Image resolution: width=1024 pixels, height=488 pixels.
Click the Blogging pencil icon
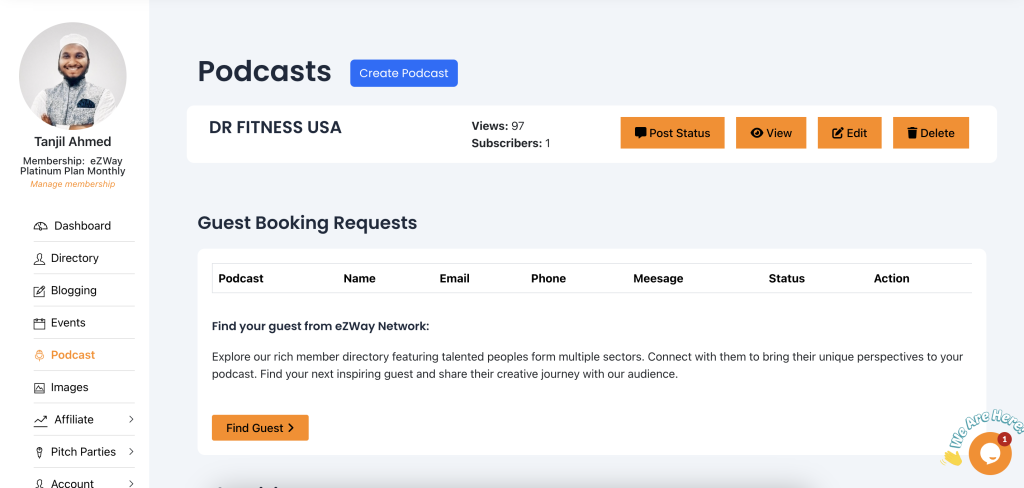click(40, 291)
